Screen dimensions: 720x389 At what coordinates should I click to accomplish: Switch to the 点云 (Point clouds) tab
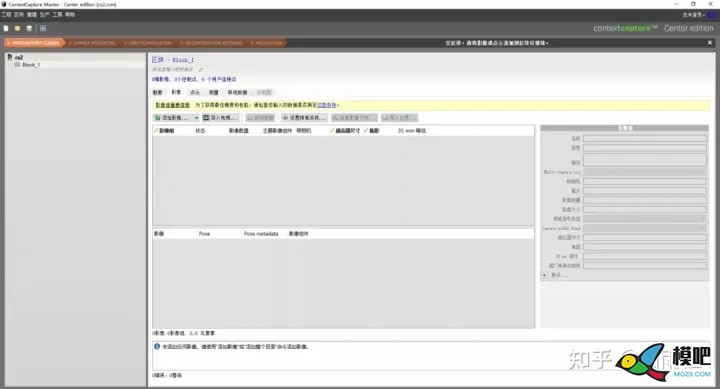195,92
